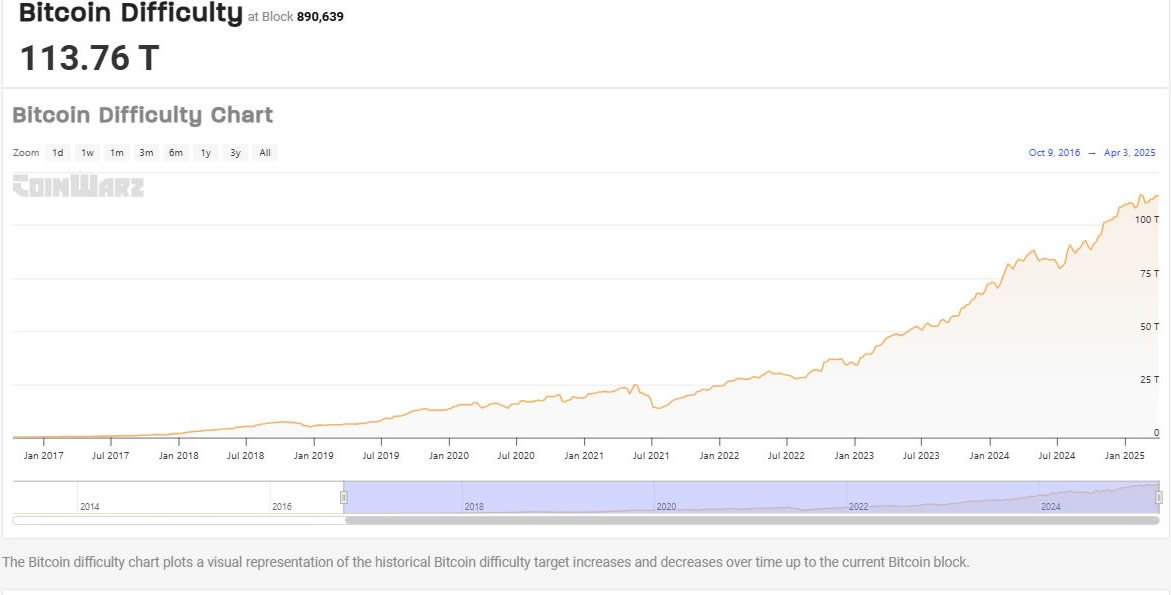1171x595 pixels.
Task: Set chart zoom to 1d
Action: tap(58, 153)
